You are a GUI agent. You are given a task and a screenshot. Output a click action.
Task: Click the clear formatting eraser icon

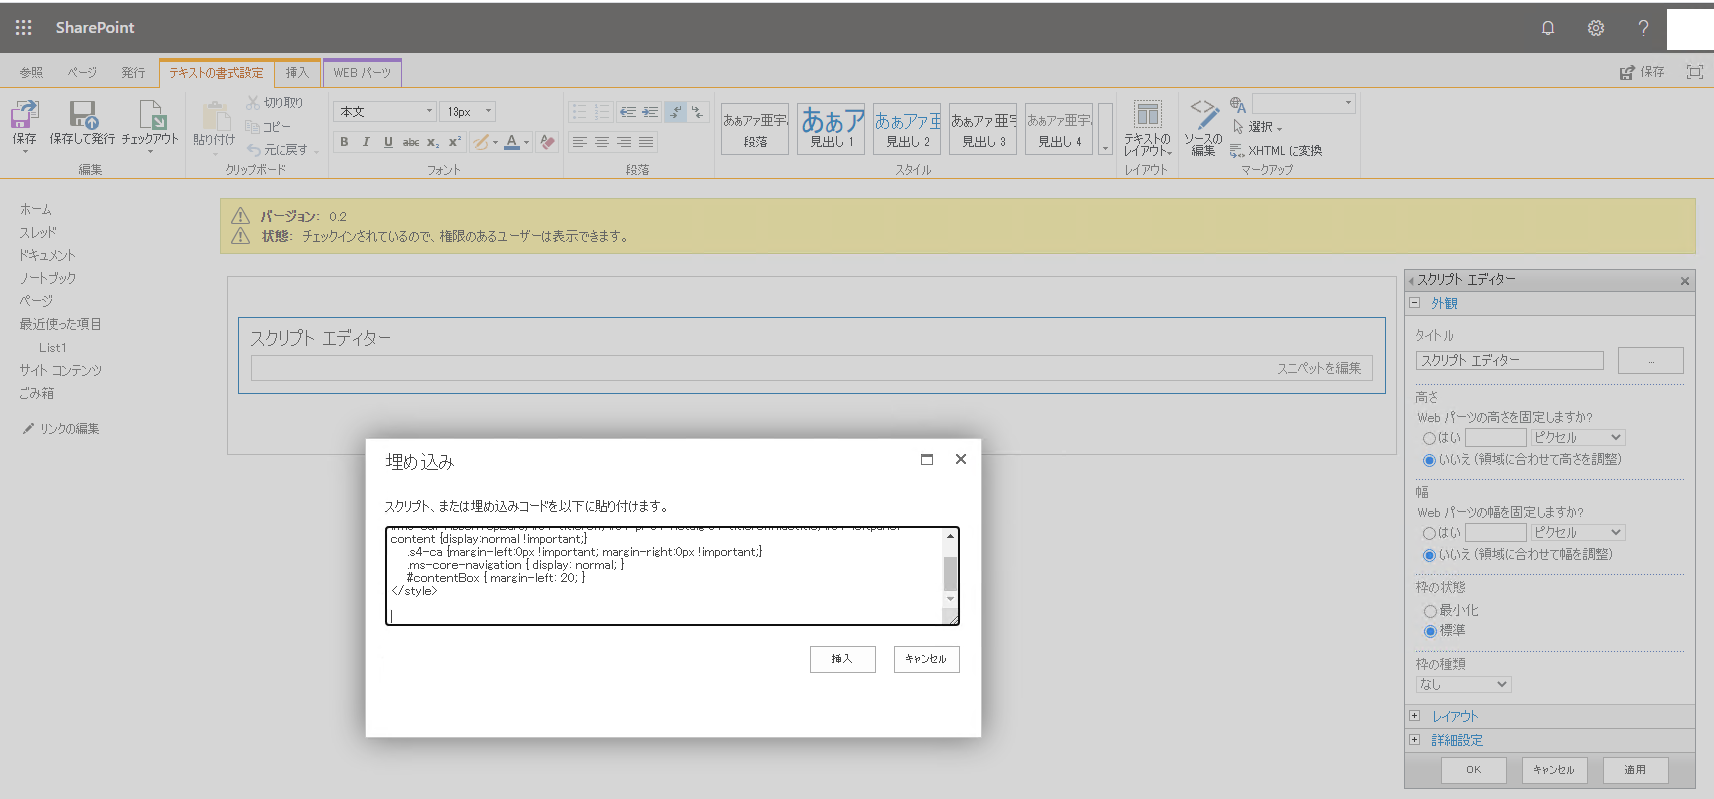click(x=547, y=142)
